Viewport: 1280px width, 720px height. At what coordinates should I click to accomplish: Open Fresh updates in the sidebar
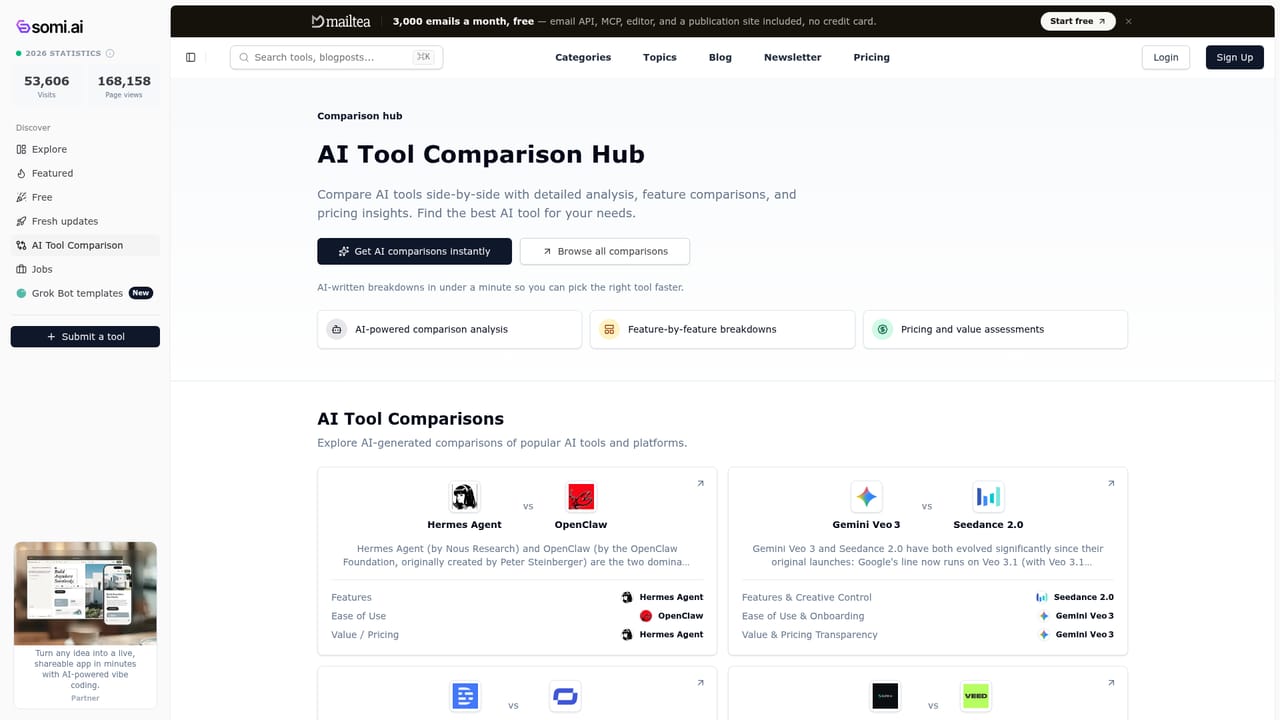click(x=85, y=221)
